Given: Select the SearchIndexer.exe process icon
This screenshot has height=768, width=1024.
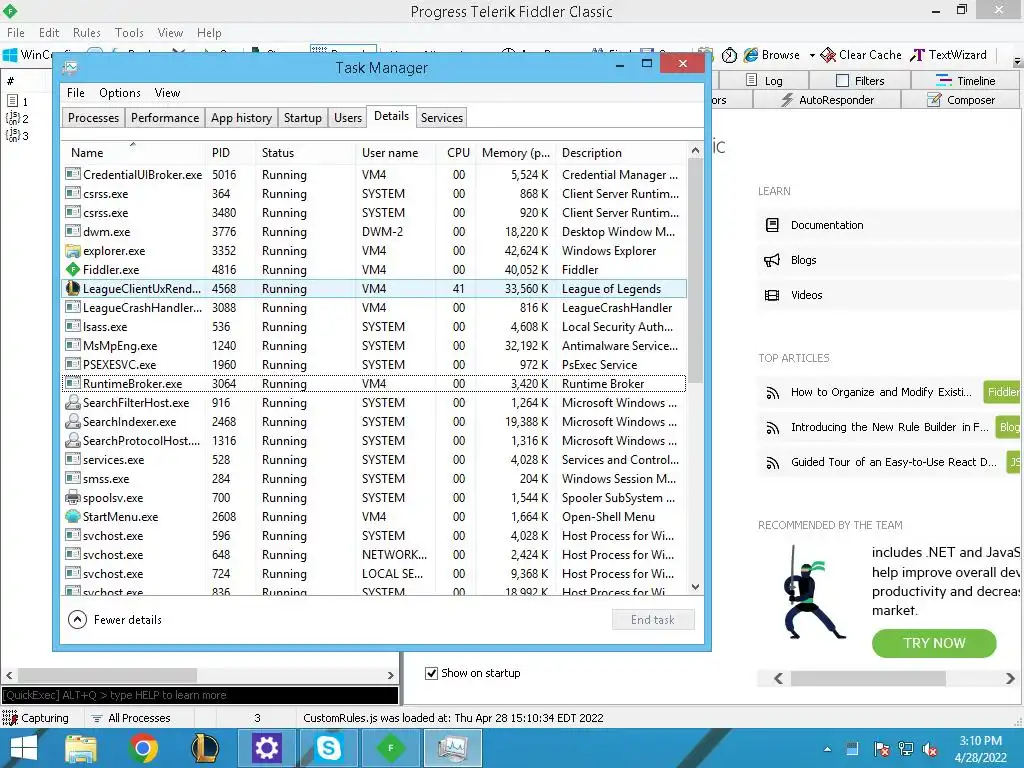Looking at the screenshot, I should point(72,422).
